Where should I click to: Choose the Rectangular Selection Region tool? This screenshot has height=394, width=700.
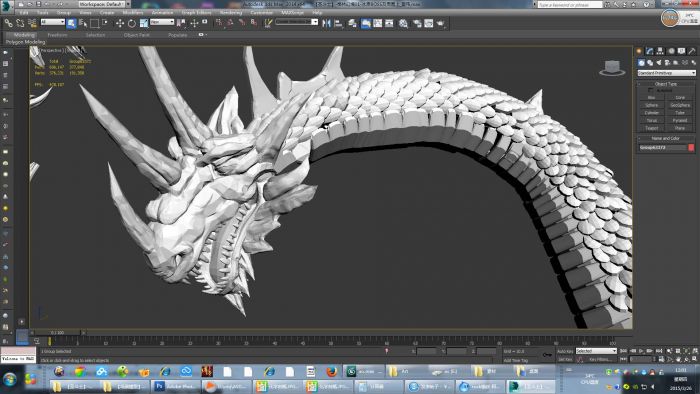[x=94, y=23]
